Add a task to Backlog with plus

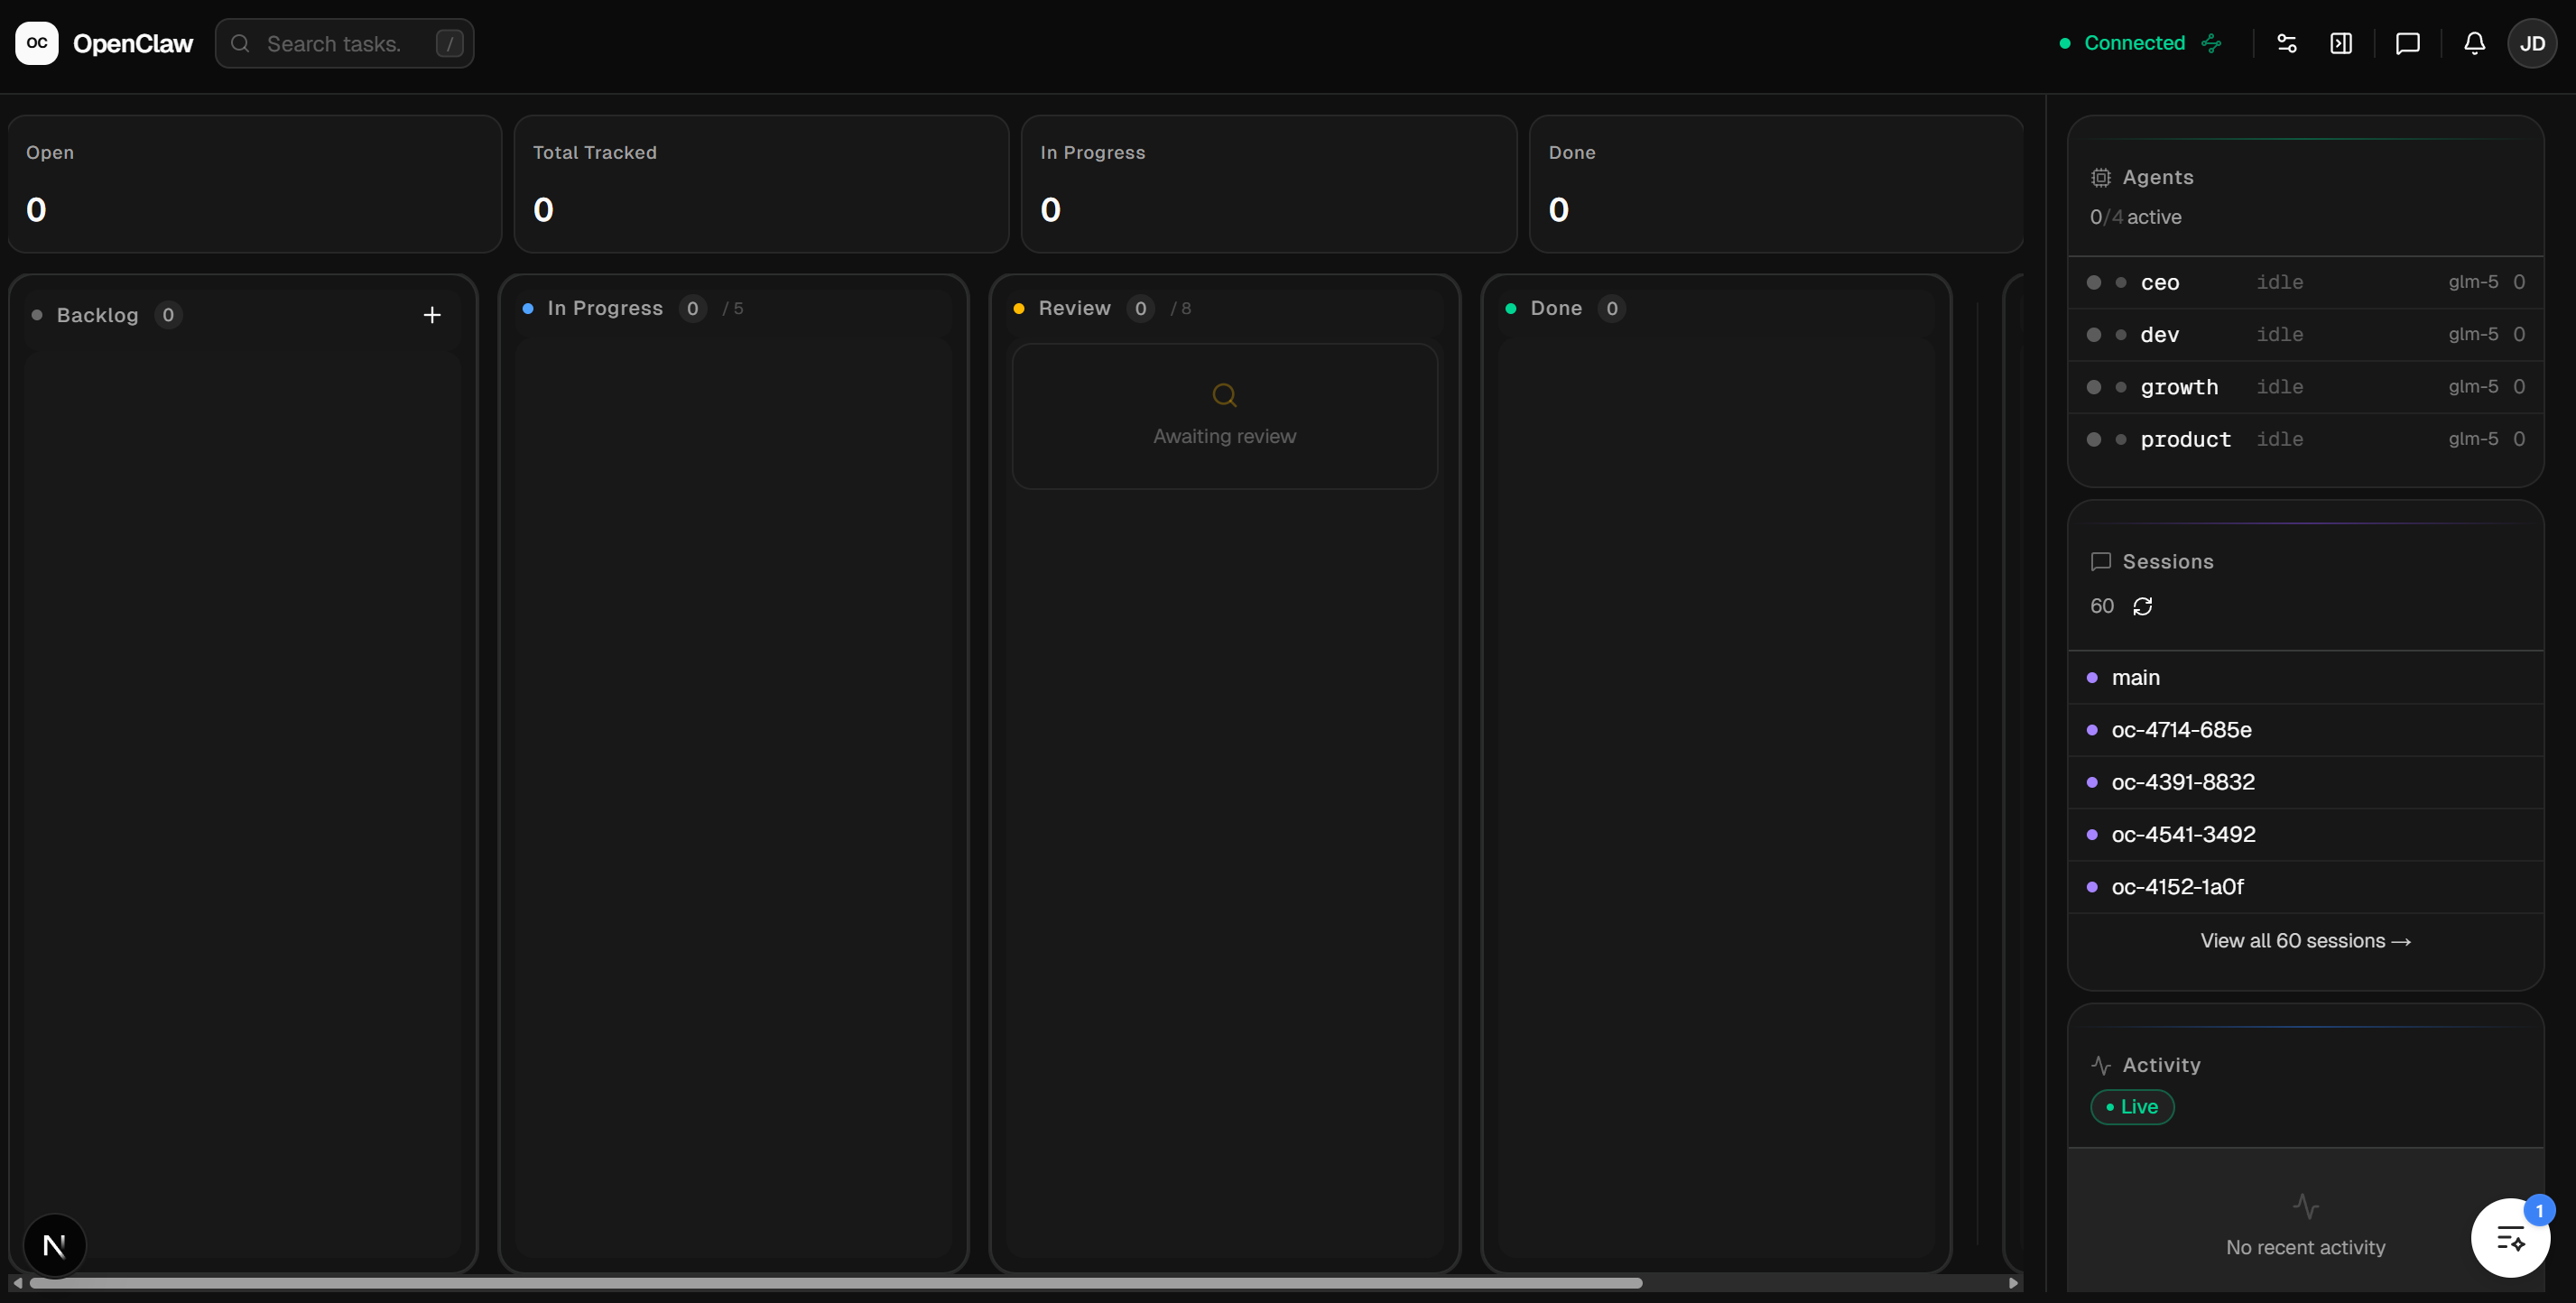click(431, 315)
